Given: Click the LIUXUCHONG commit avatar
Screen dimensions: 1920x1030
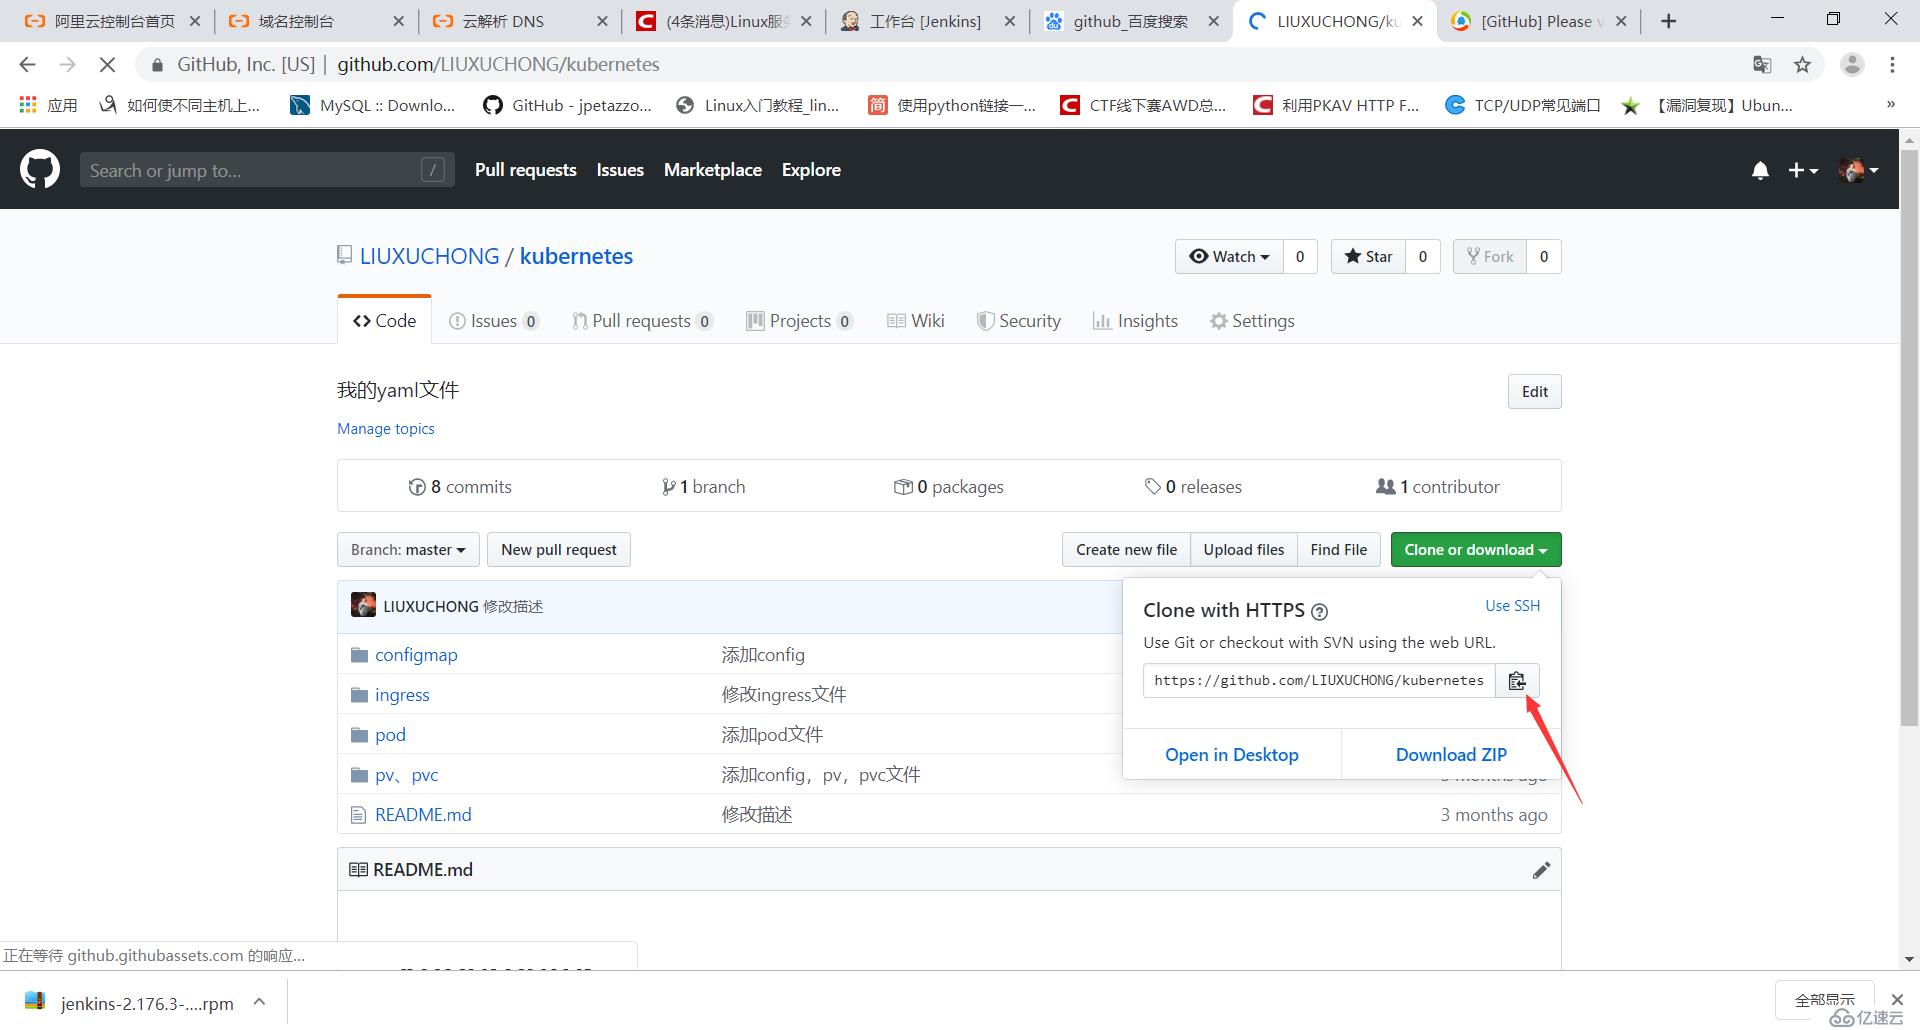Looking at the screenshot, I should click(363, 605).
